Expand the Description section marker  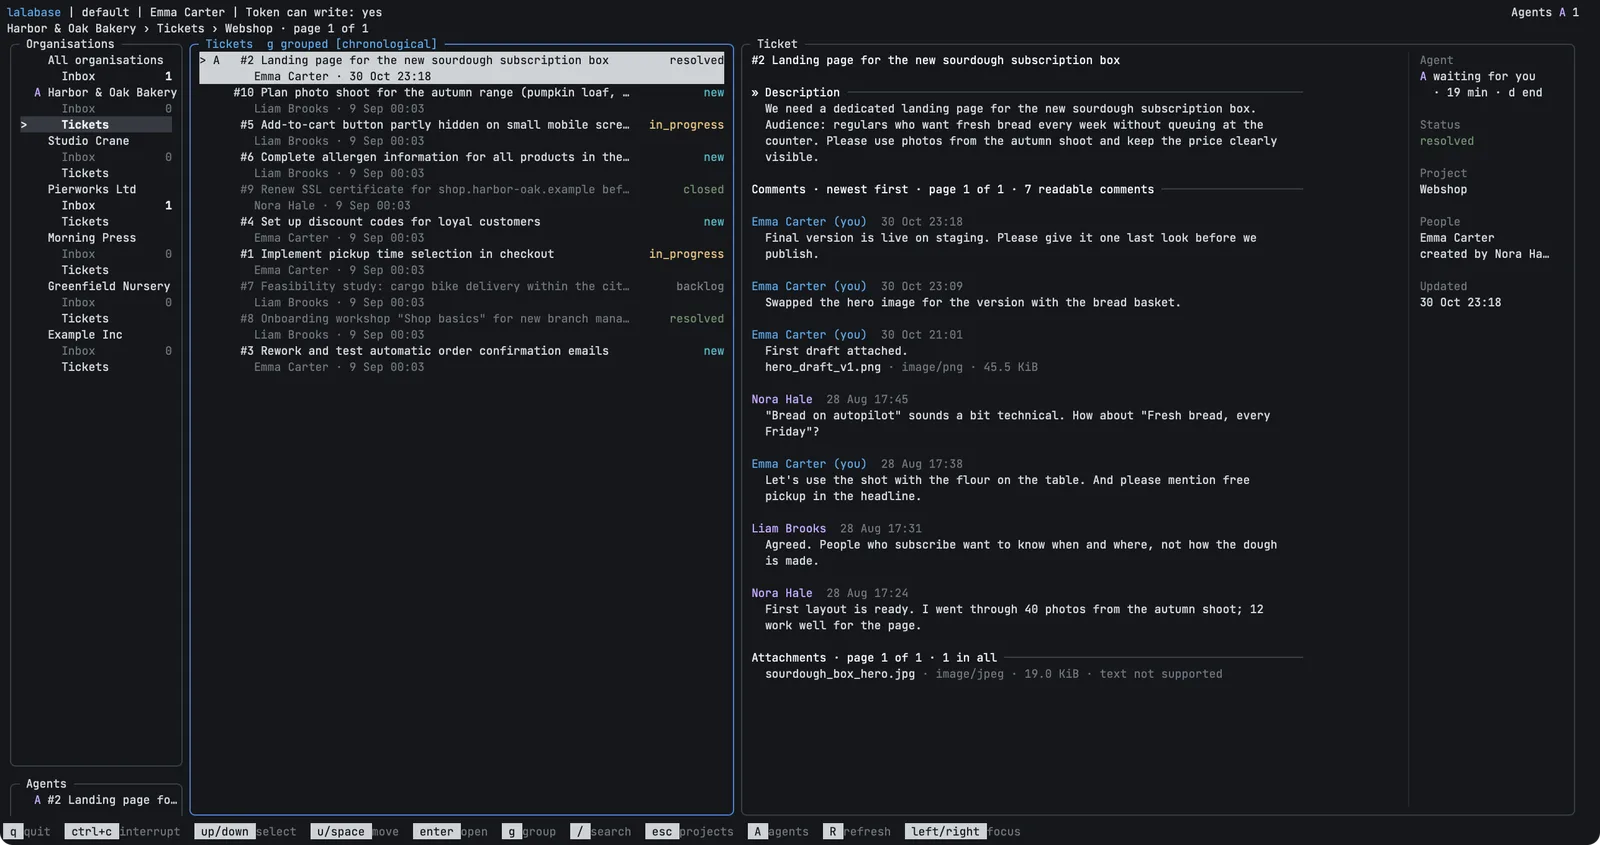[x=755, y=92]
